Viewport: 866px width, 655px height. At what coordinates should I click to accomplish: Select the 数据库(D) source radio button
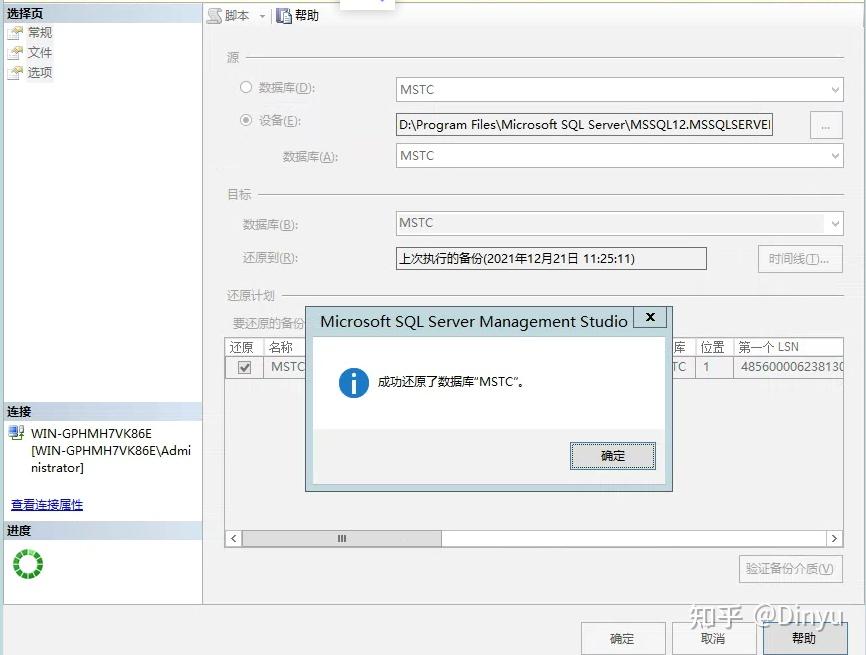(x=246, y=89)
